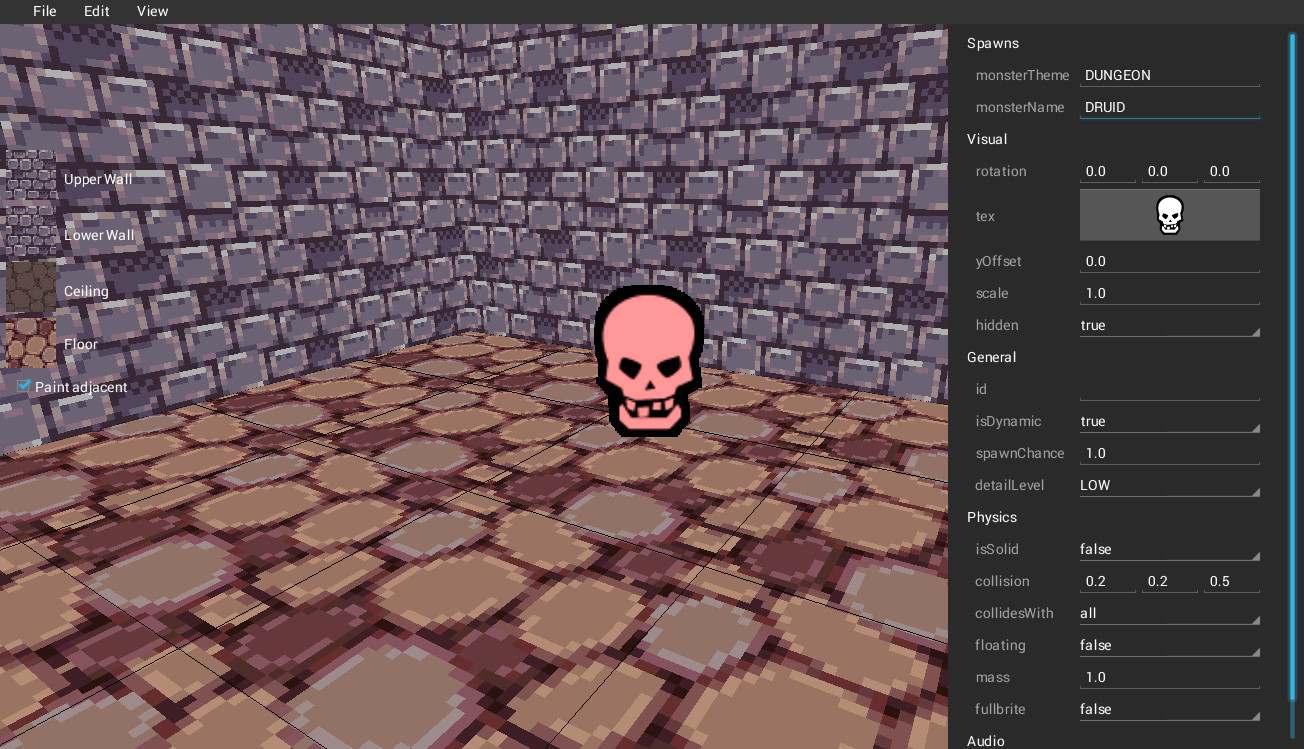Click the second rotation value field
The width and height of the screenshot is (1304, 749).
pos(1170,171)
